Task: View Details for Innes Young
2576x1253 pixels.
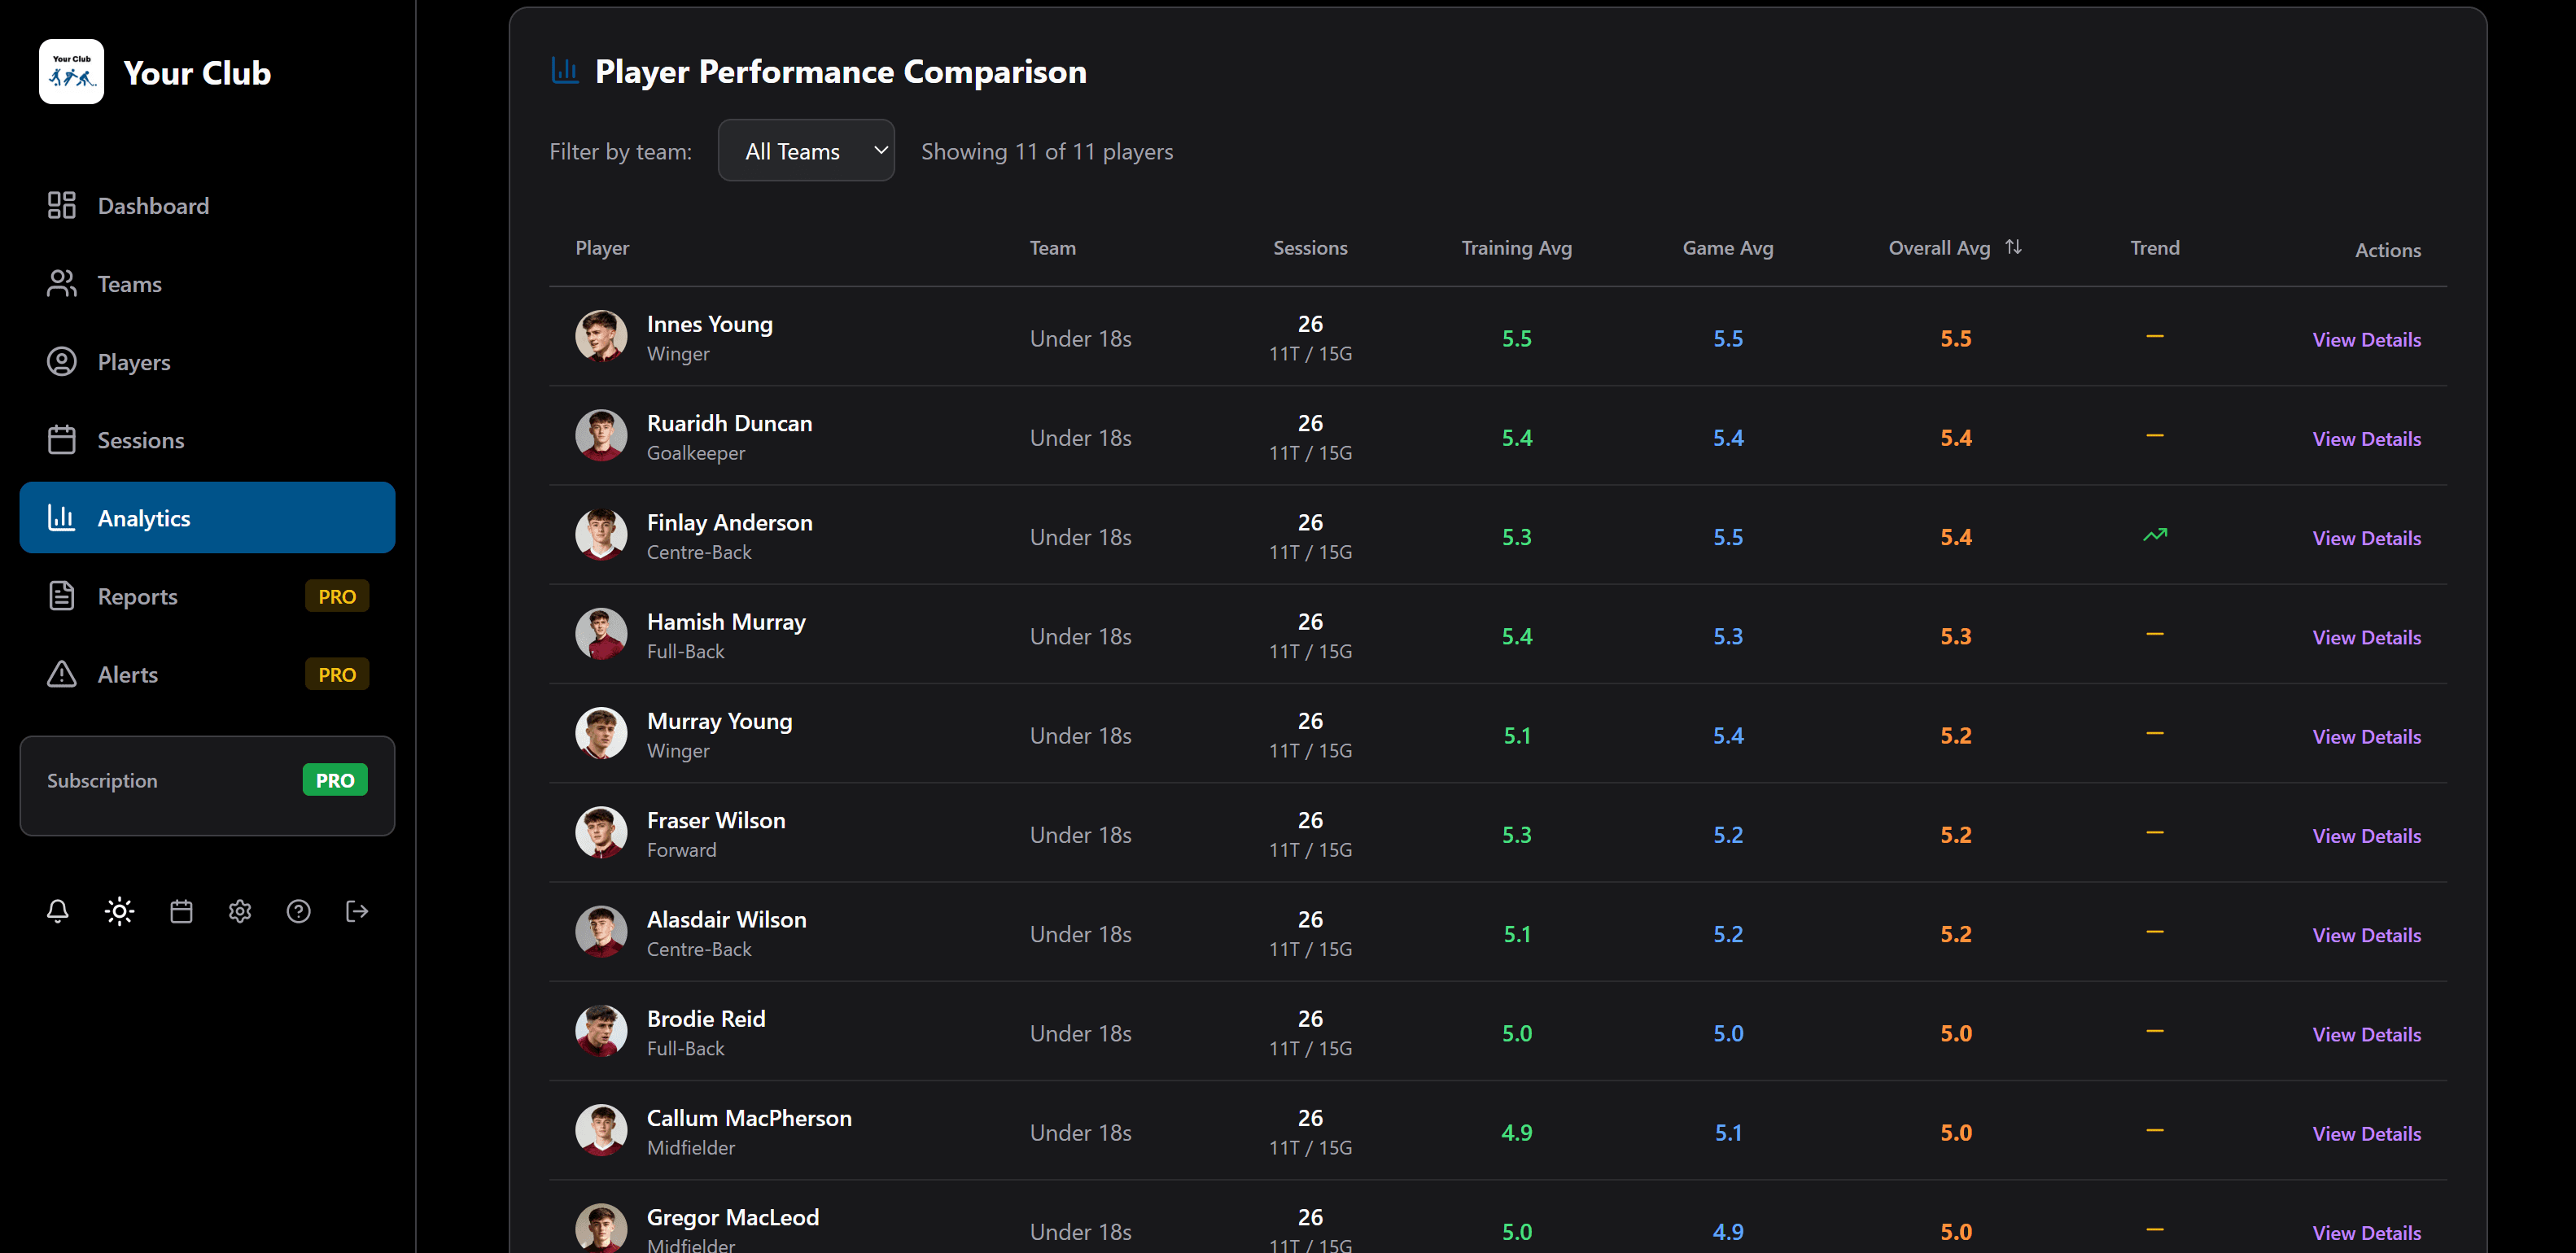Action: (x=2366, y=339)
